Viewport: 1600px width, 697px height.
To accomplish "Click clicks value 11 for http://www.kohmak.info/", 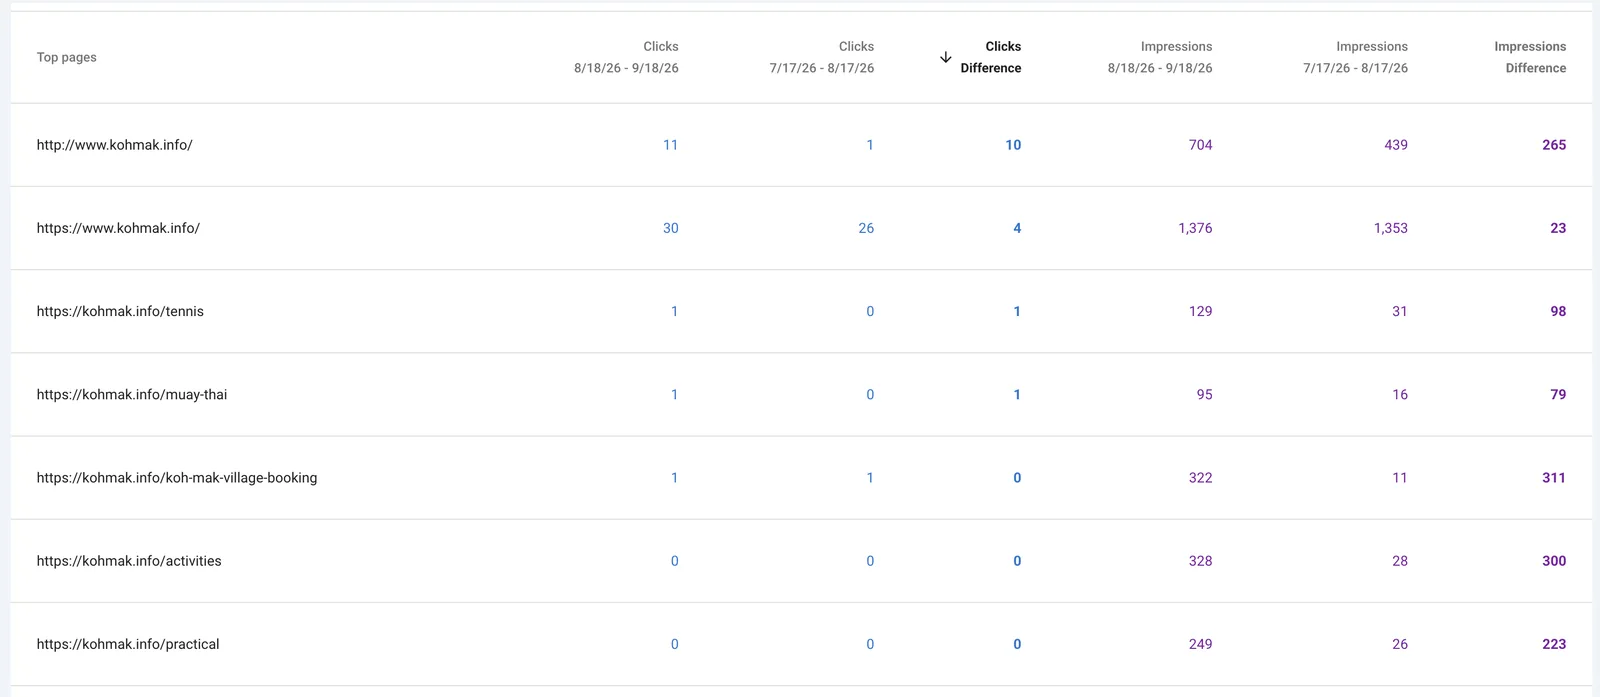I will coord(670,145).
